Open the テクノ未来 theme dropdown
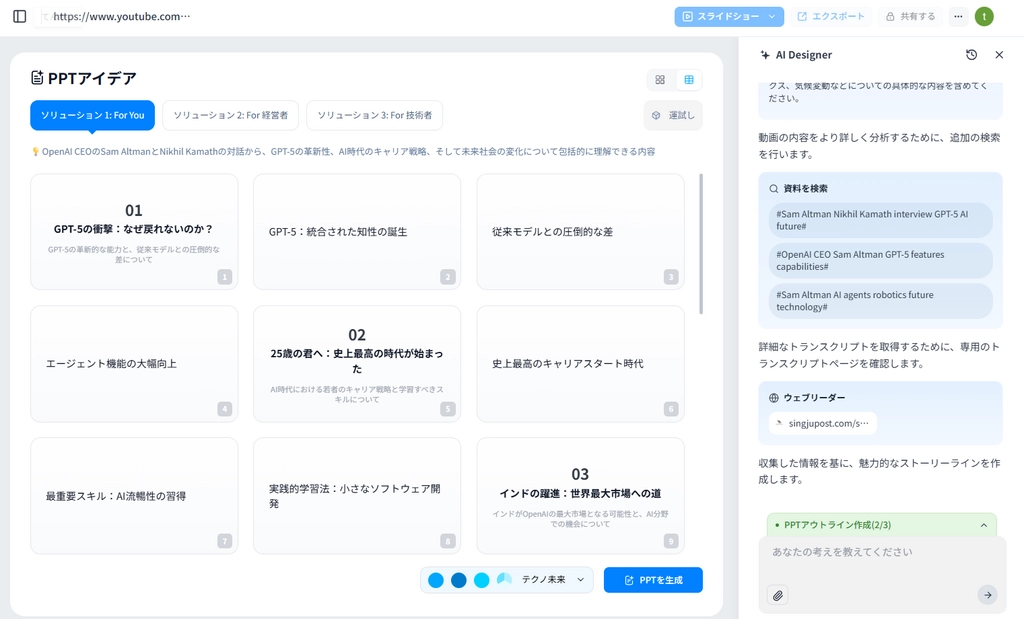1024x619 pixels. click(581, 580)
